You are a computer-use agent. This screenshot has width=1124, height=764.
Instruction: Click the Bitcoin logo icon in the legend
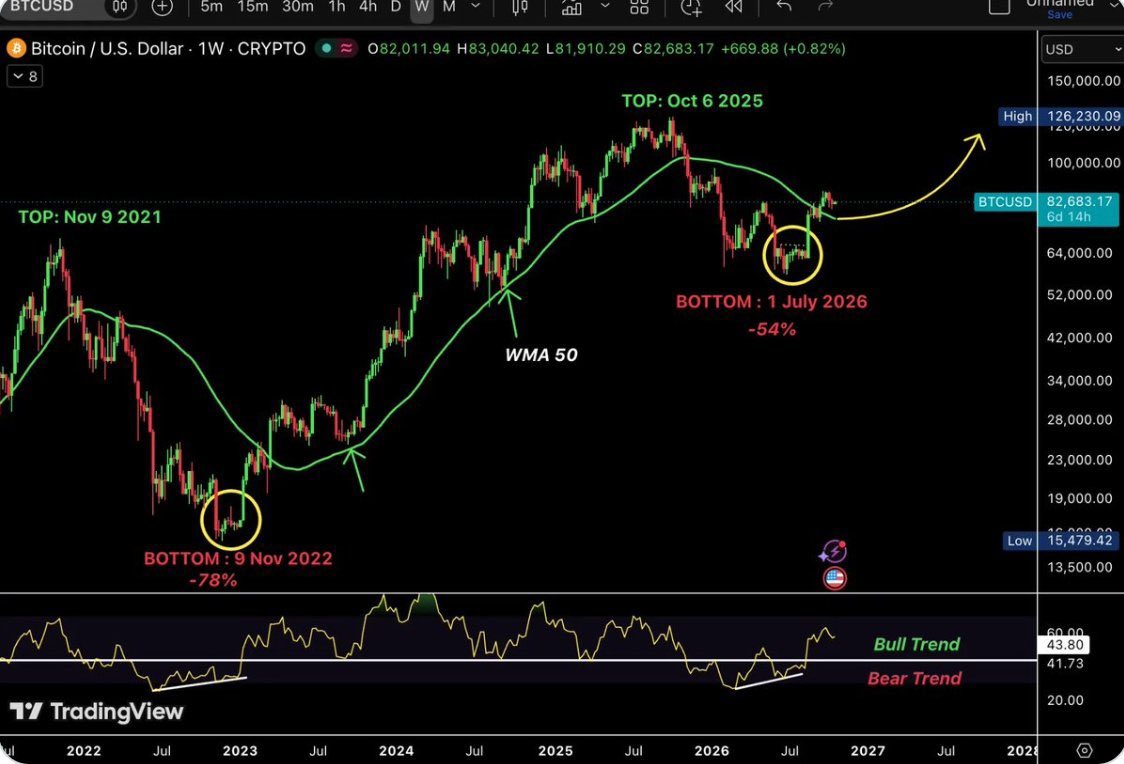coord(16,49)
